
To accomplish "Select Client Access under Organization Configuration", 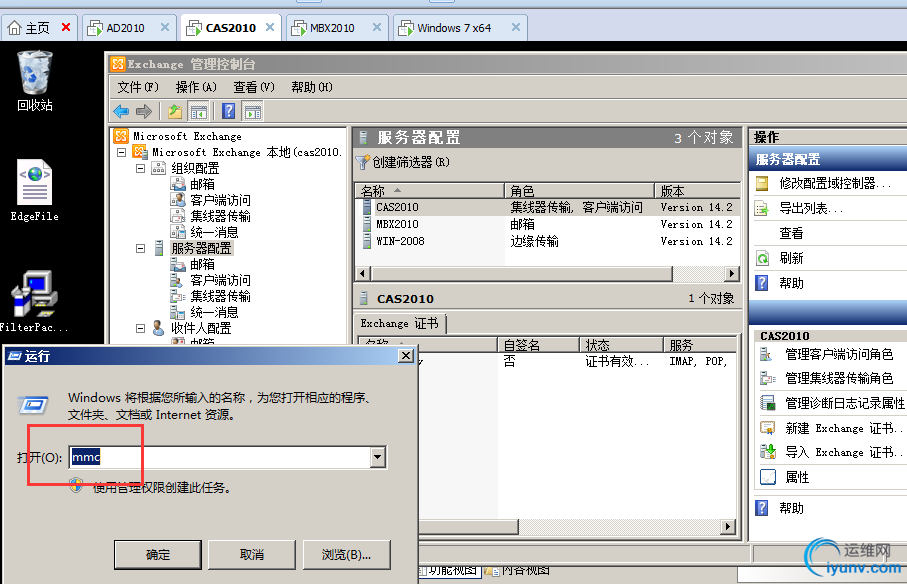I will [x=220, y=200].
